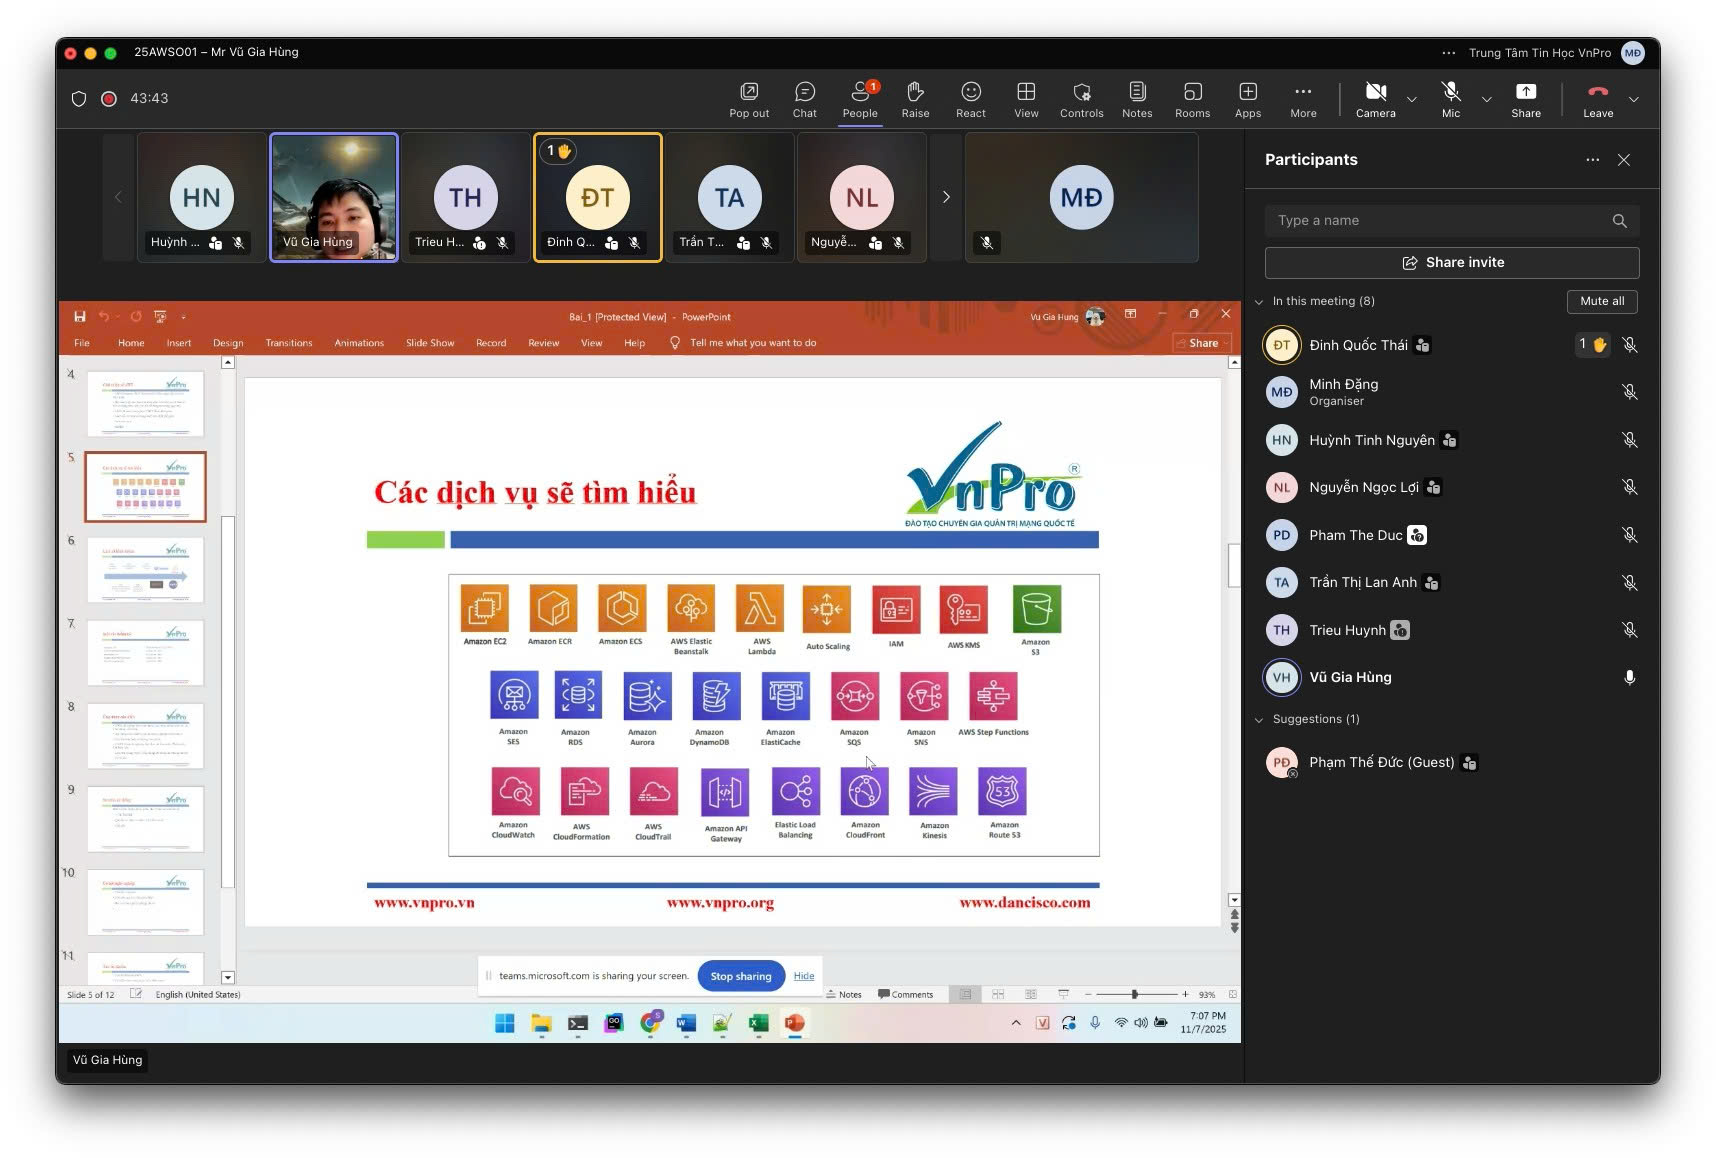Viewport: 1716px width, 1158px height.
Task: Open the React emoji menu
Action: [x=971, y=100]
